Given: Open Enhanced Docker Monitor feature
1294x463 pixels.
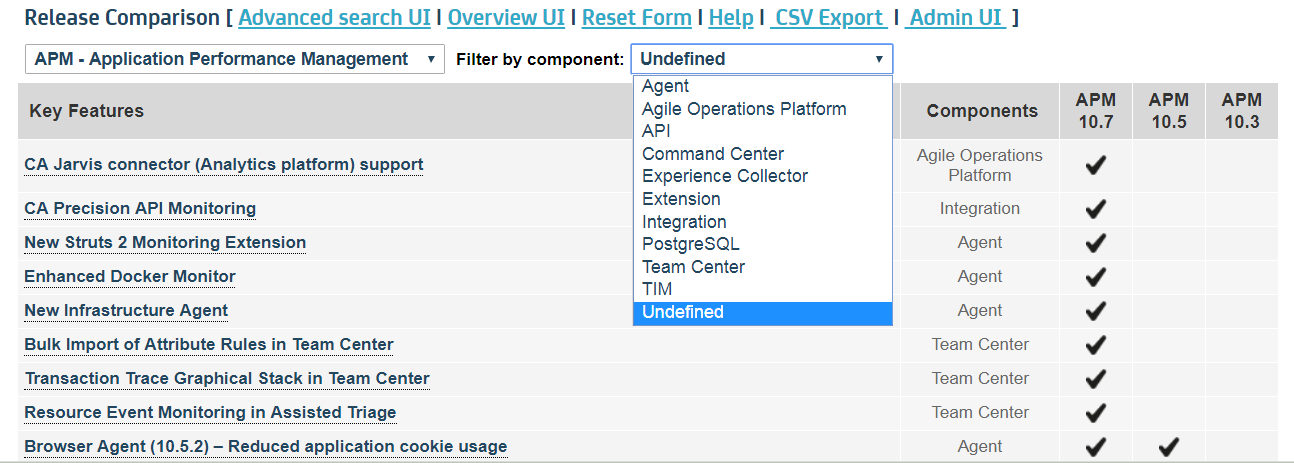Looking at the screenshot, I should click(x=130, y=277).
